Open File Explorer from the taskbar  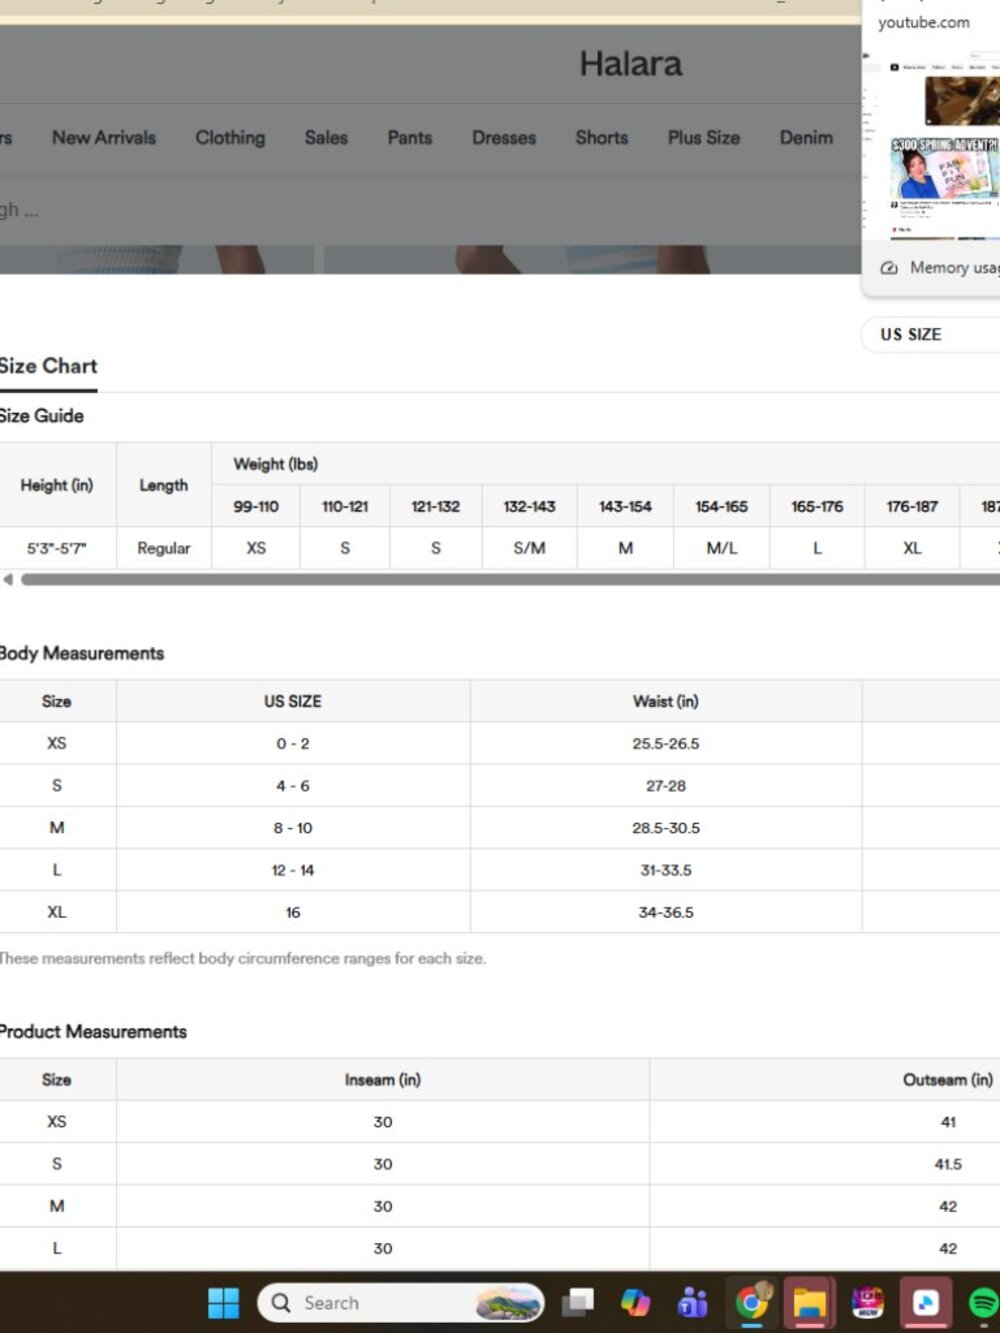tap(809, 1302)
